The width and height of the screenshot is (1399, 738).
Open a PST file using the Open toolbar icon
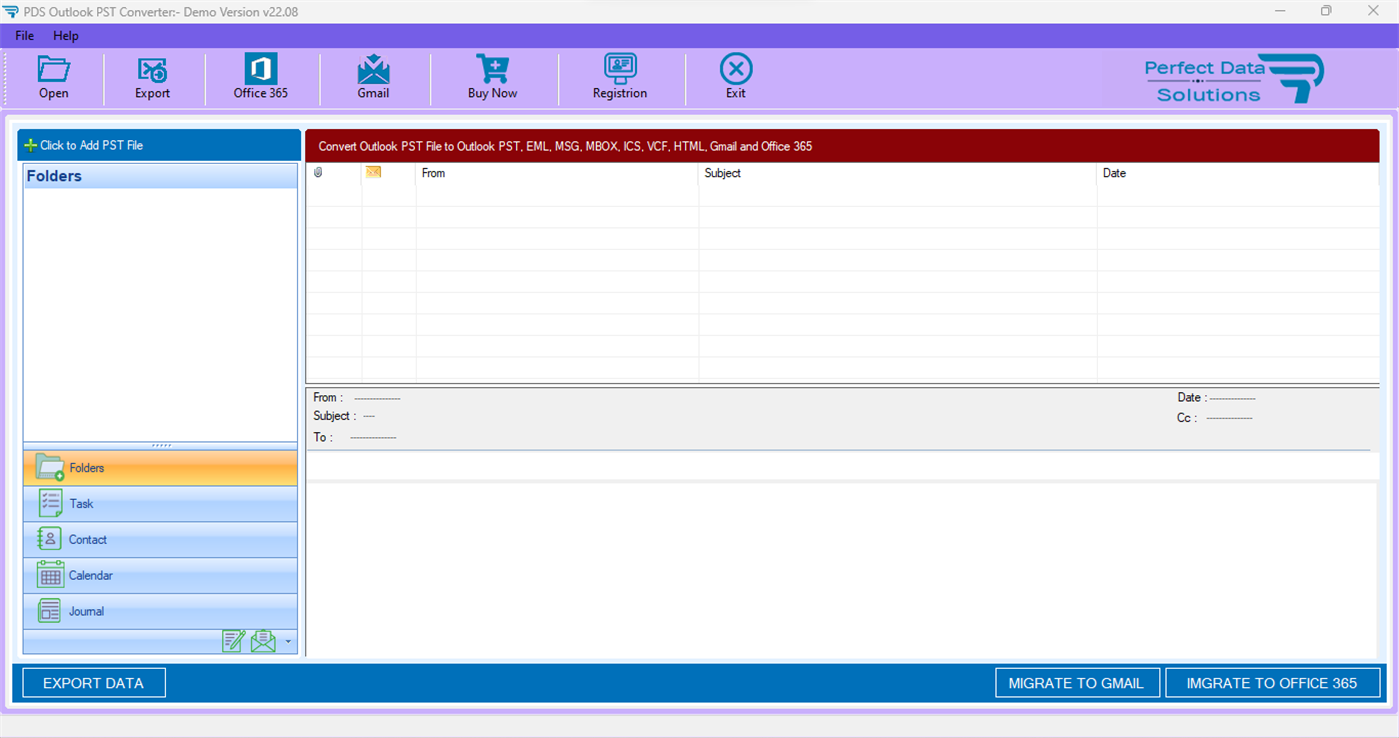53,77
